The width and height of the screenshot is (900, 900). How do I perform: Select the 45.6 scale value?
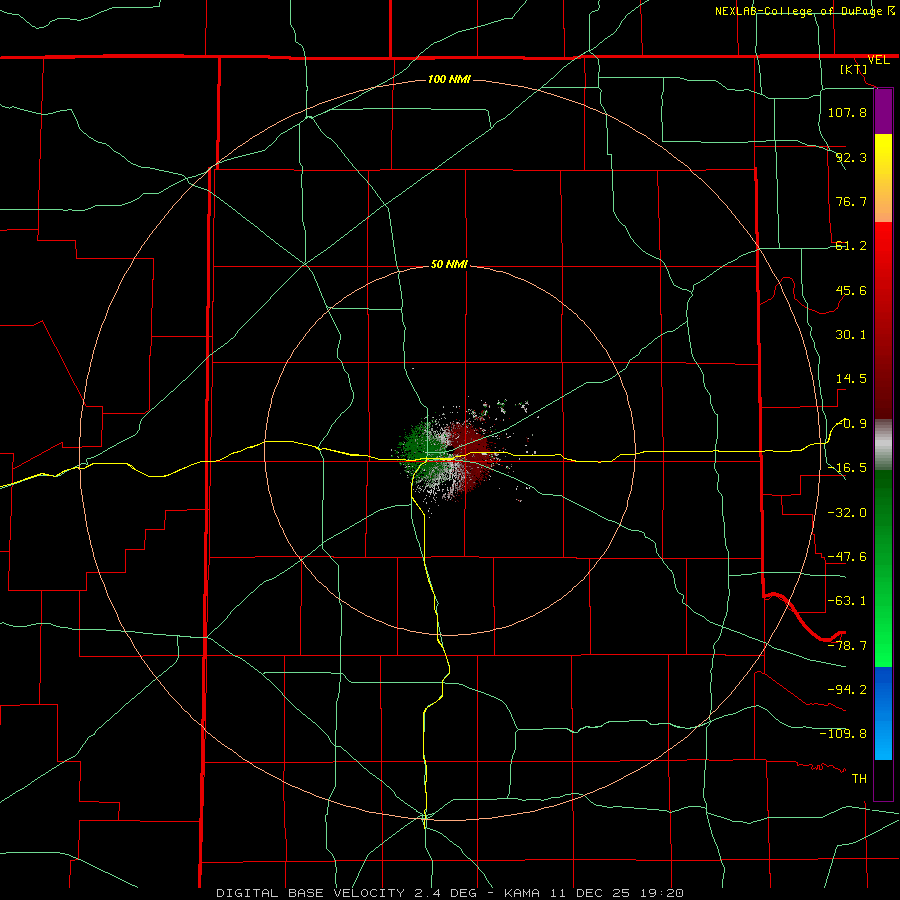pyautogui.click(x=851, y=290)
